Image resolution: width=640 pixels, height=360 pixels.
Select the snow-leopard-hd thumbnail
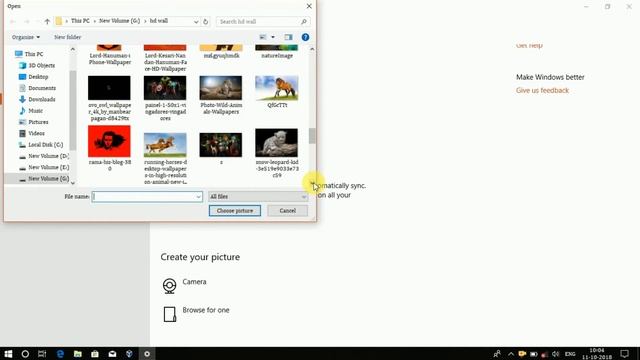[277, 143]
